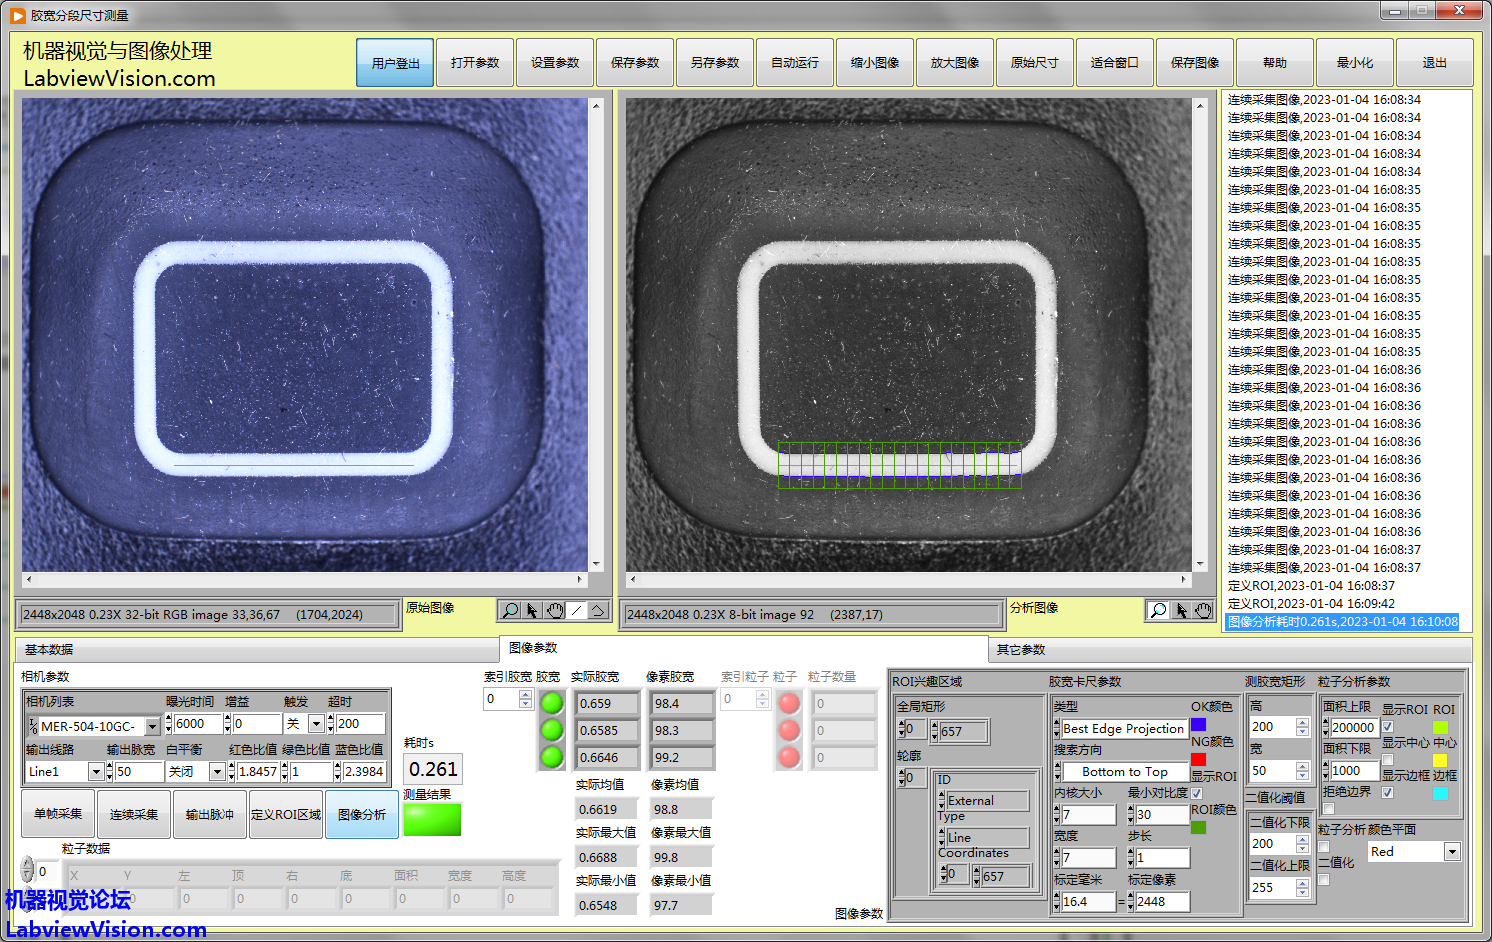The image size is (1492, 942).
Task: Select the pan hand tool under analysis image
Action: coord(1203,610)
